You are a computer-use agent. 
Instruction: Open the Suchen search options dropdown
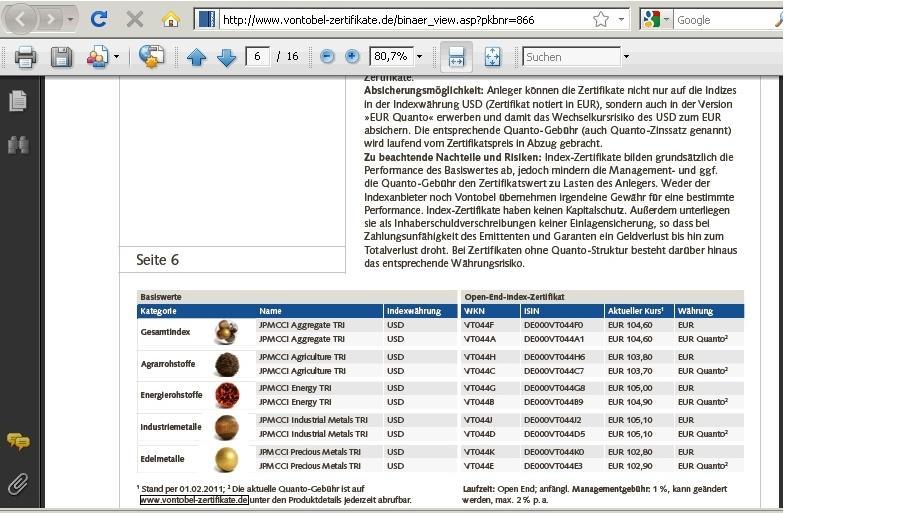point(626,57)
